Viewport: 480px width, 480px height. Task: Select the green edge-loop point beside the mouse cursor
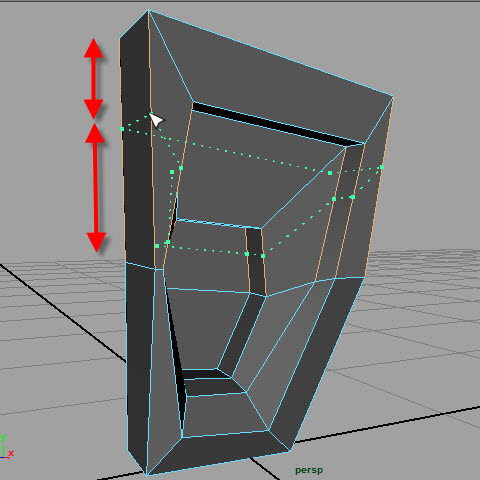(x=150, y=115)
